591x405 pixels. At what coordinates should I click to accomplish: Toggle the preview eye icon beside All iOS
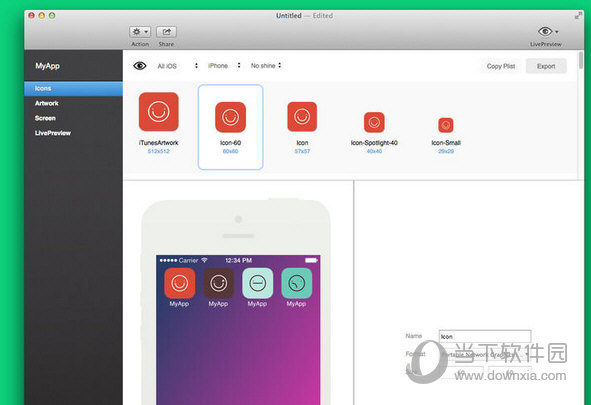[139, 66]
